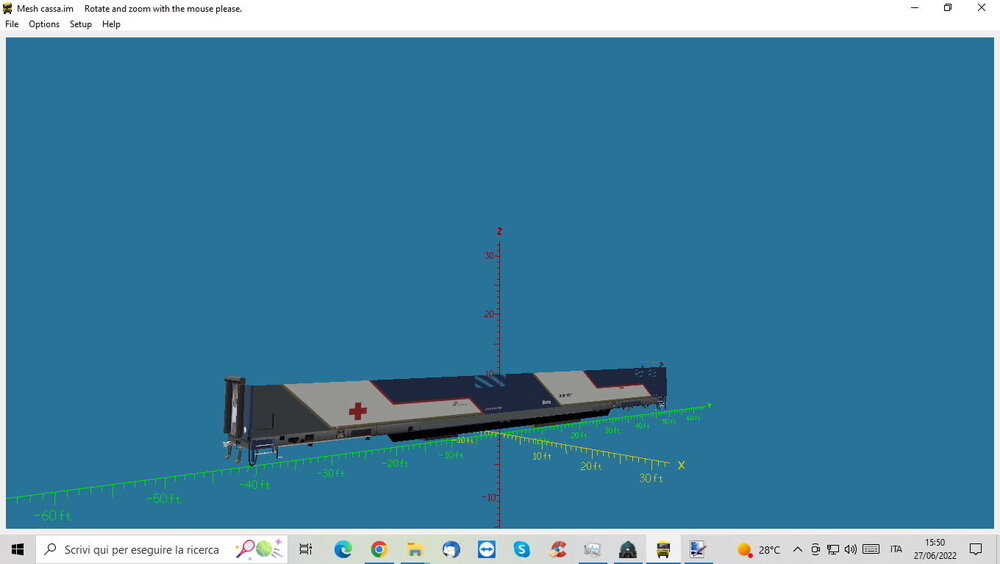The width and height of the screenshot is (1000, 564).
Task: Click the red Z axis label
Action: (x=499, y=232)
